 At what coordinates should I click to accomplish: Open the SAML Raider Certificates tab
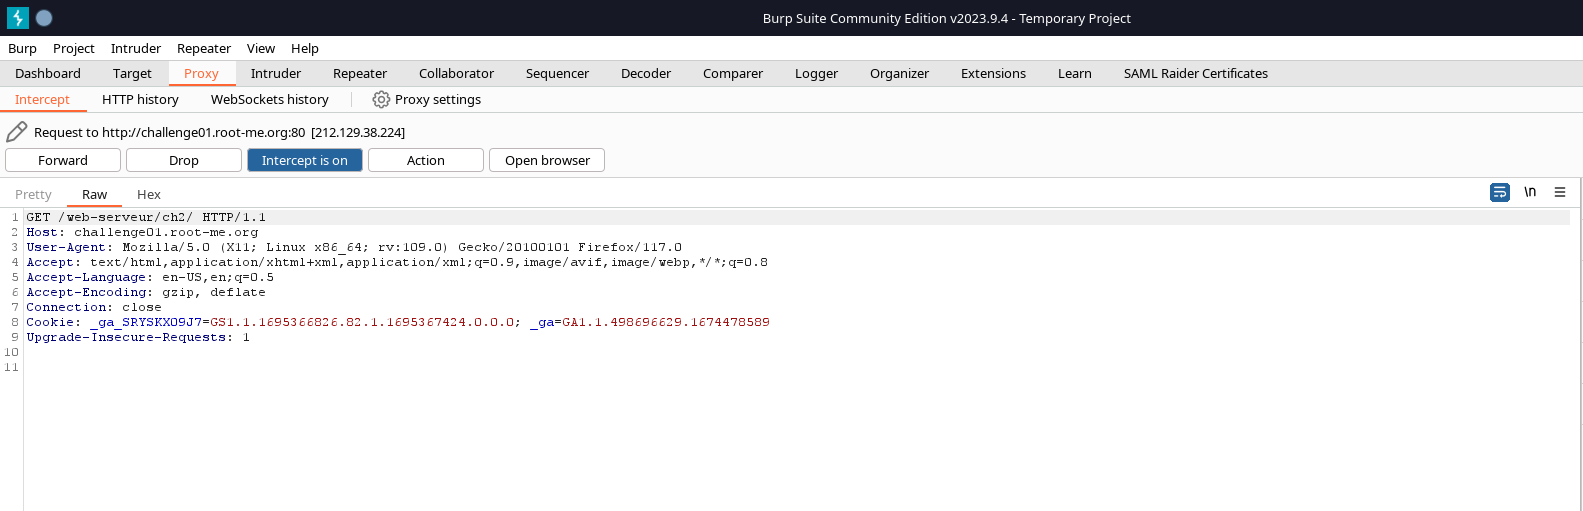[1196, 73]
